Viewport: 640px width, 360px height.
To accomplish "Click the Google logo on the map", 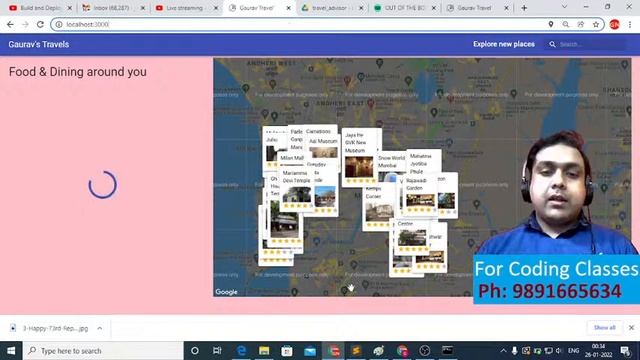I will 227,292.
